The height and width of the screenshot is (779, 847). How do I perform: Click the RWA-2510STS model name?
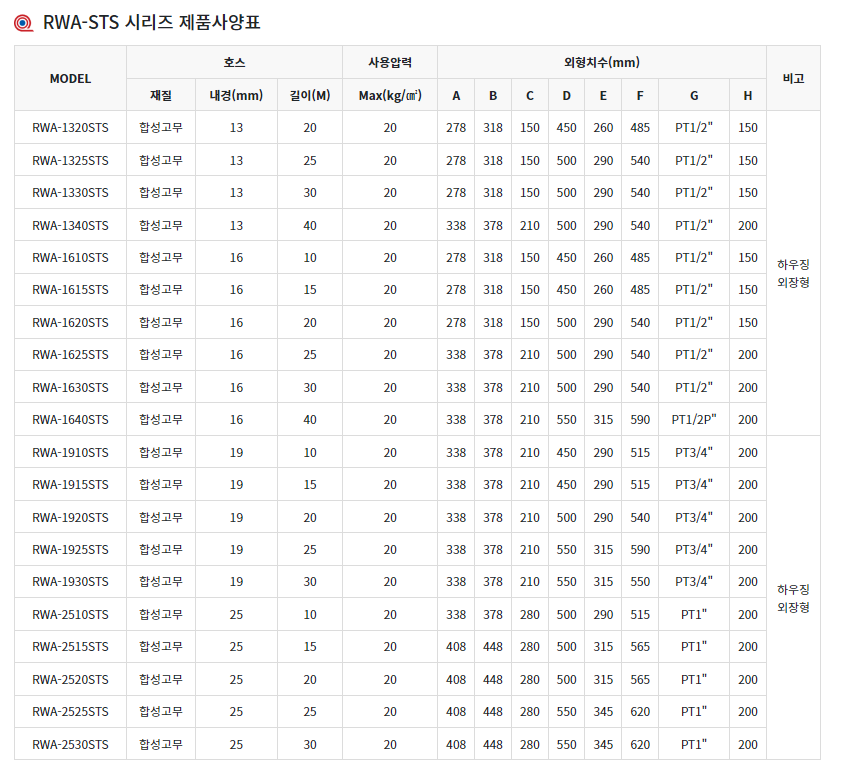(x=70, y=614)
